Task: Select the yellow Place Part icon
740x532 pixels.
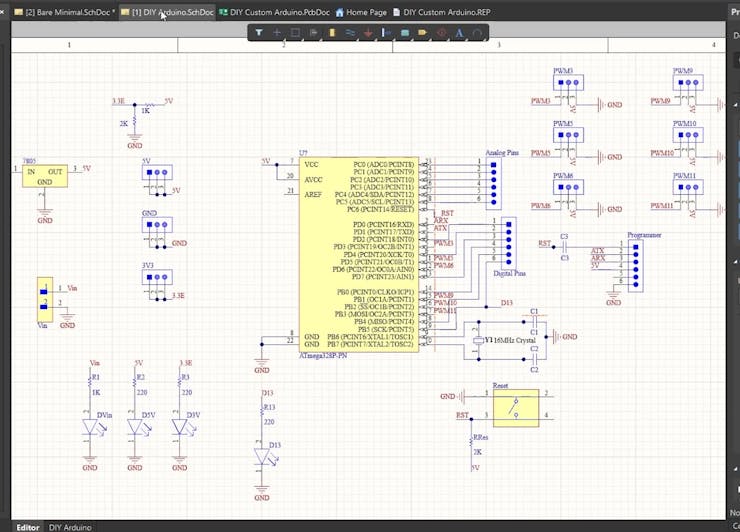Action: 332,33
